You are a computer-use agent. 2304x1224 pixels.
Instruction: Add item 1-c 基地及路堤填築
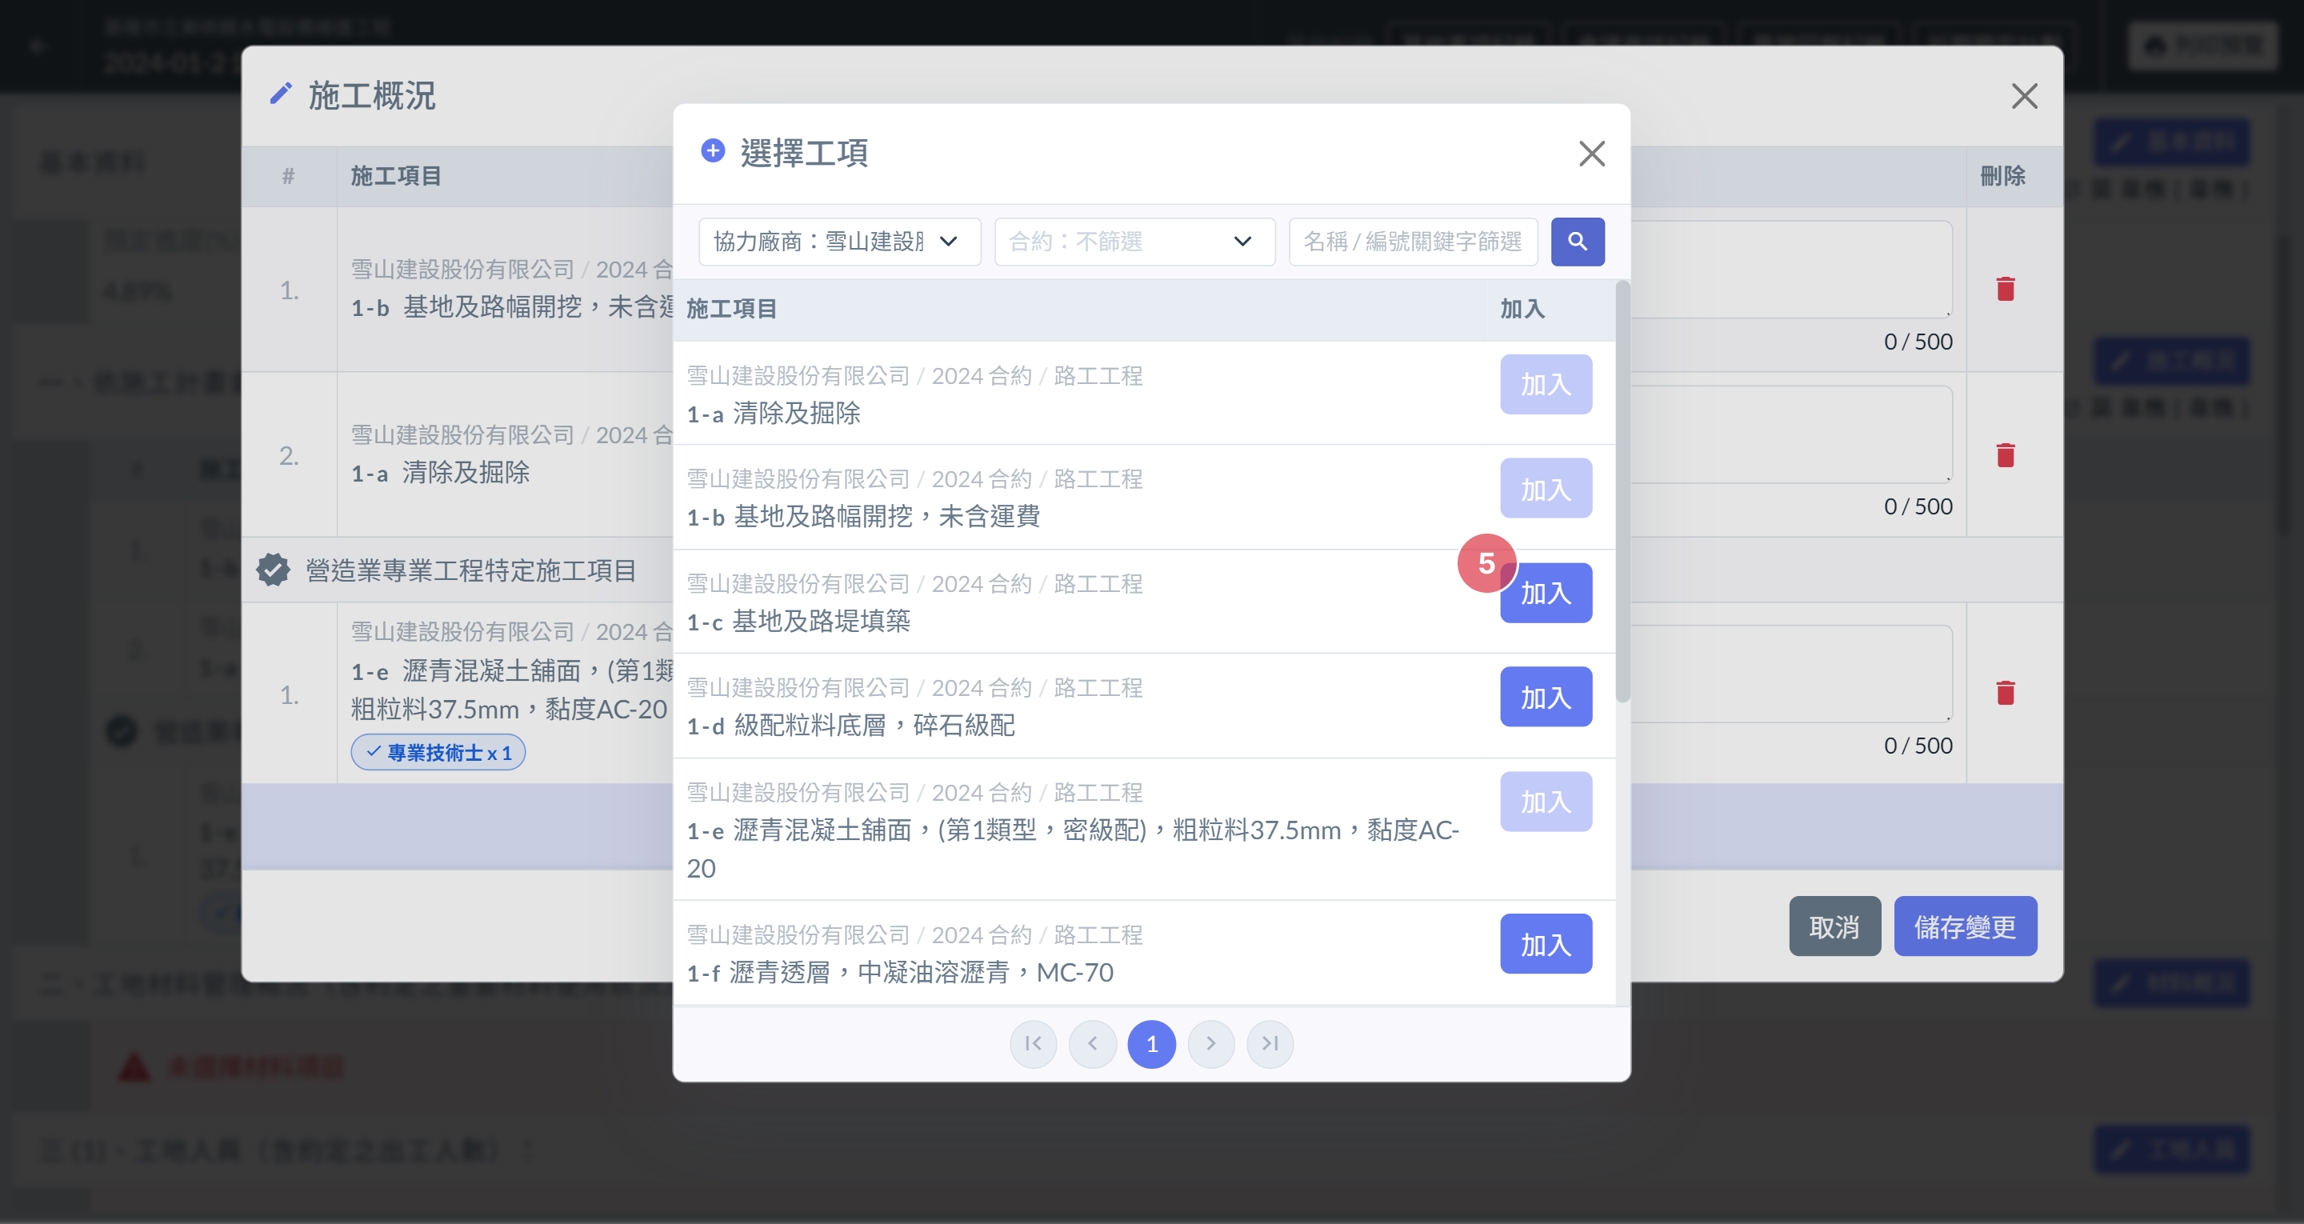point(1545,593)
